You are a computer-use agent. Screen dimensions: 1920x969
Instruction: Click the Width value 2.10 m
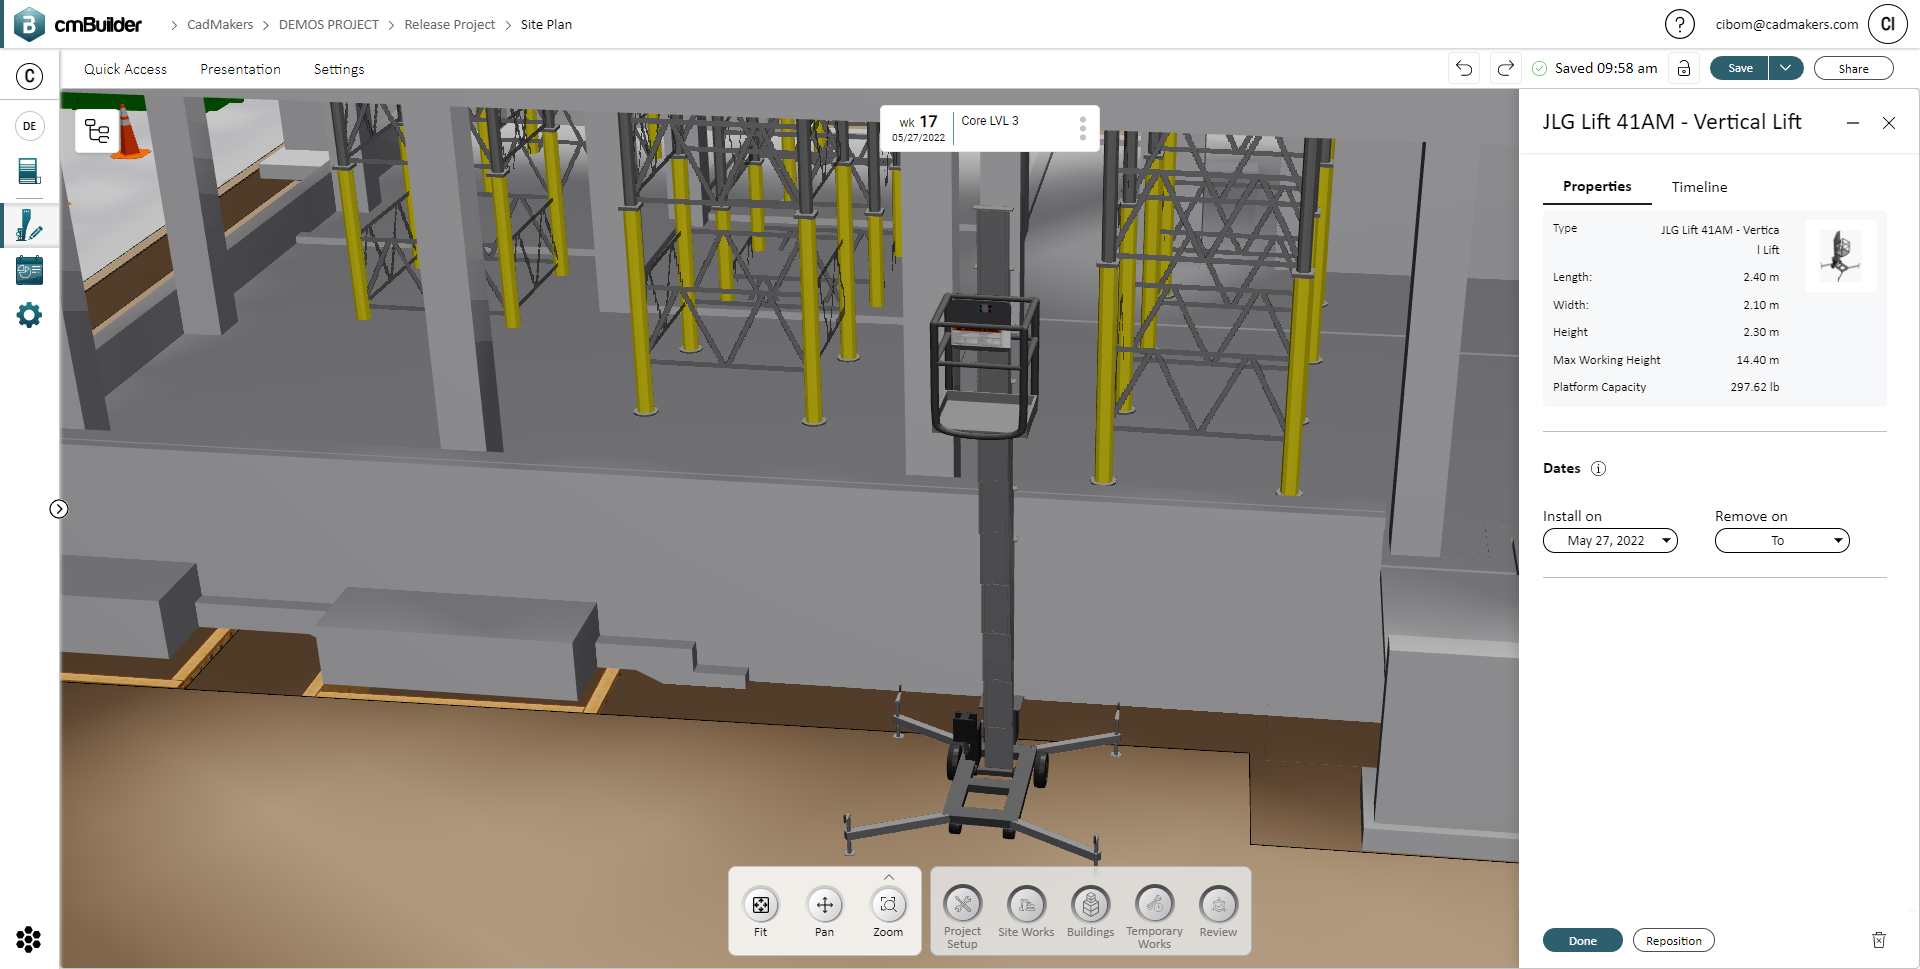(x=1761, y=305)
